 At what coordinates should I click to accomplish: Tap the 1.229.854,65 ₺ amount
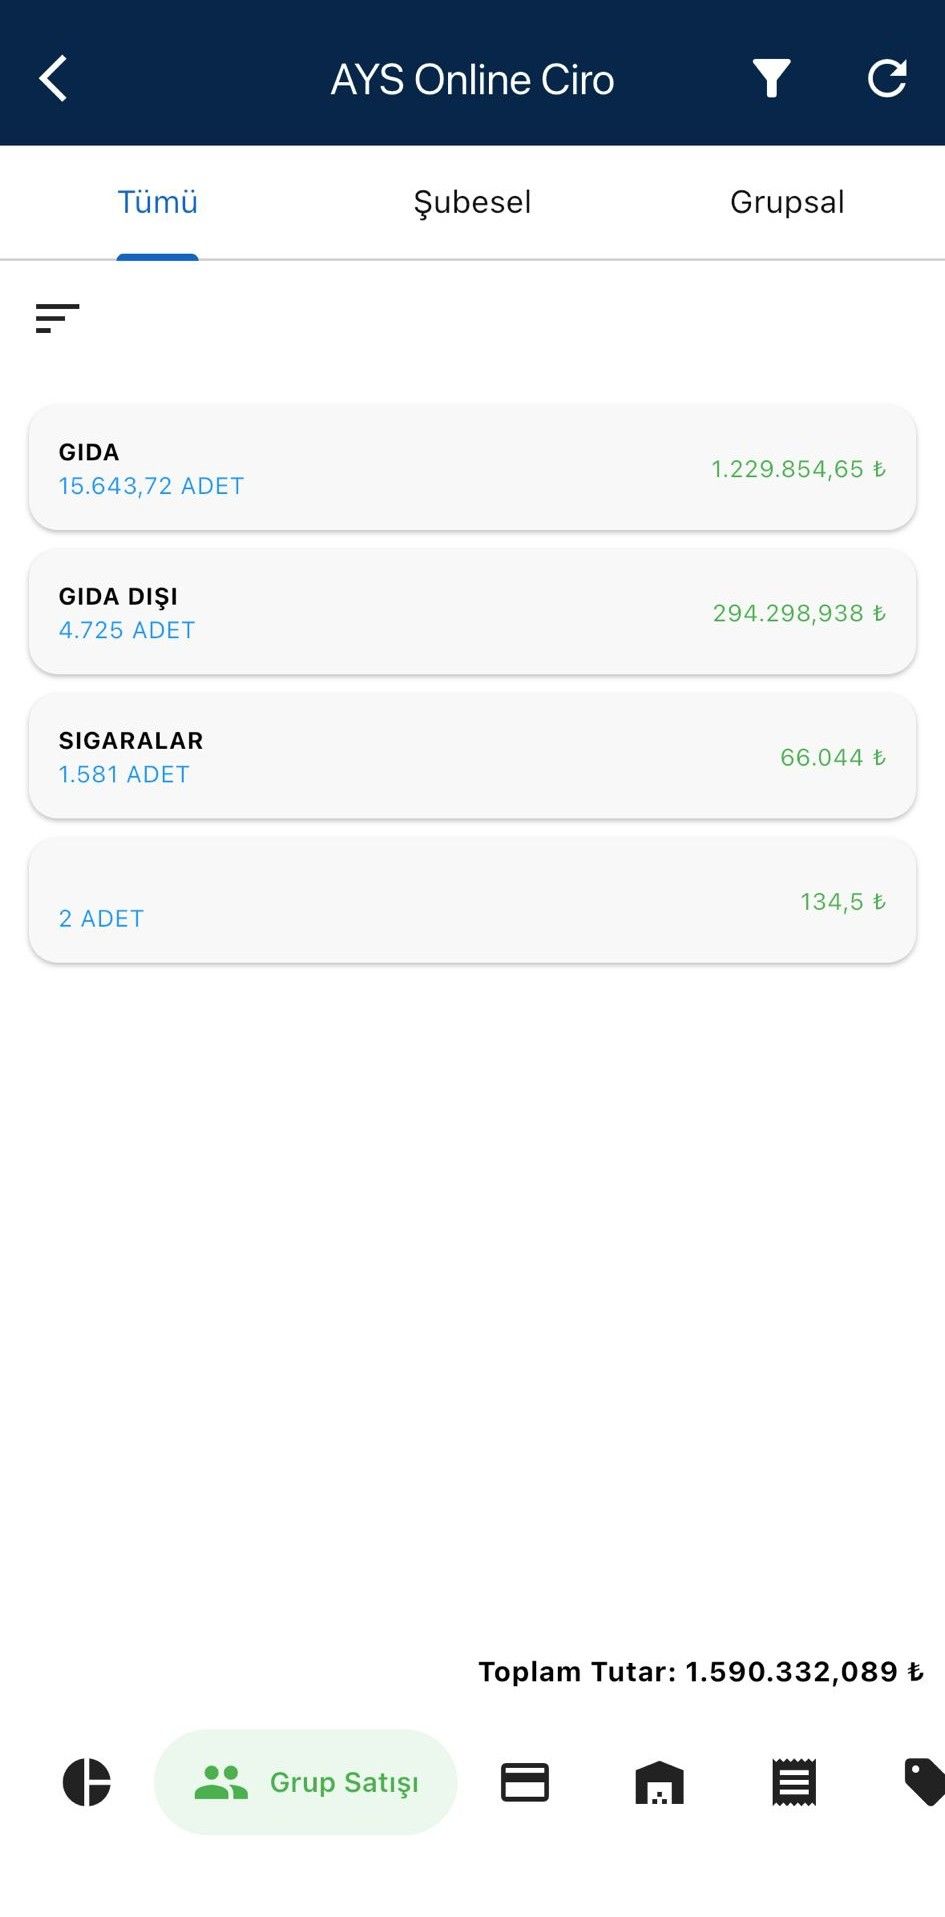(798, 469)
